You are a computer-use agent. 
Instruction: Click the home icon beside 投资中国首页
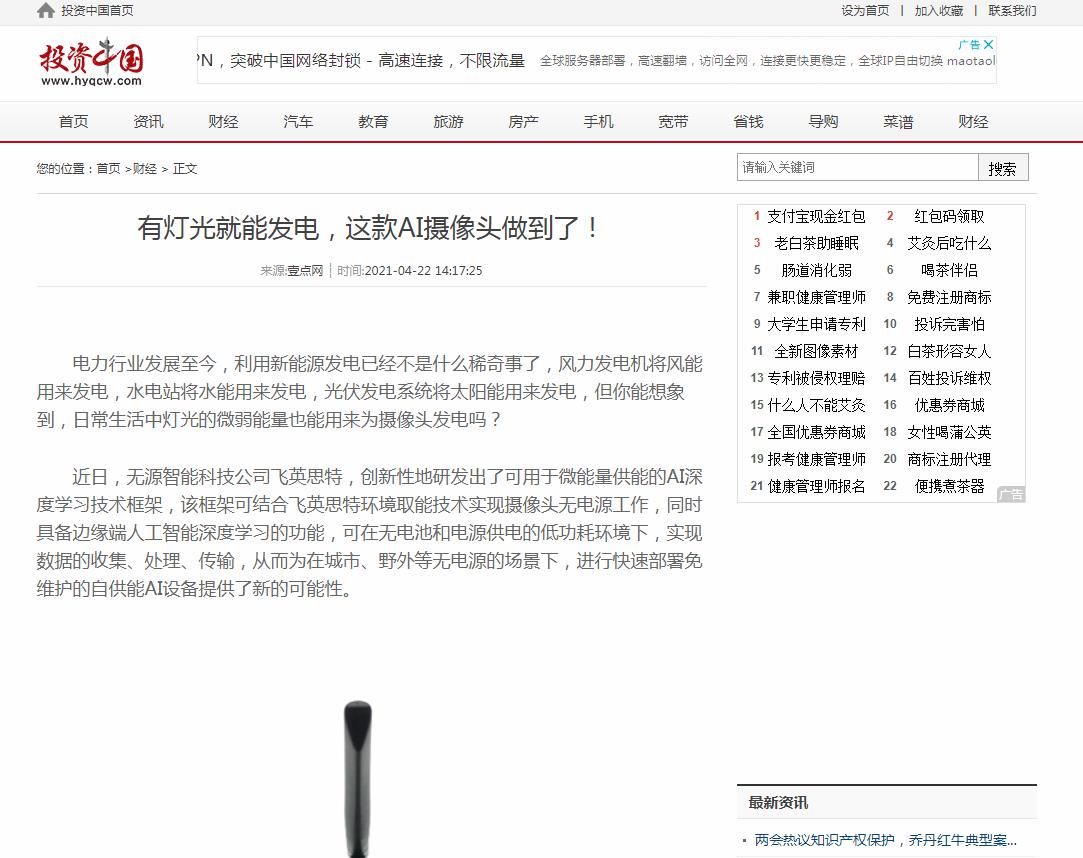[46, 10]
